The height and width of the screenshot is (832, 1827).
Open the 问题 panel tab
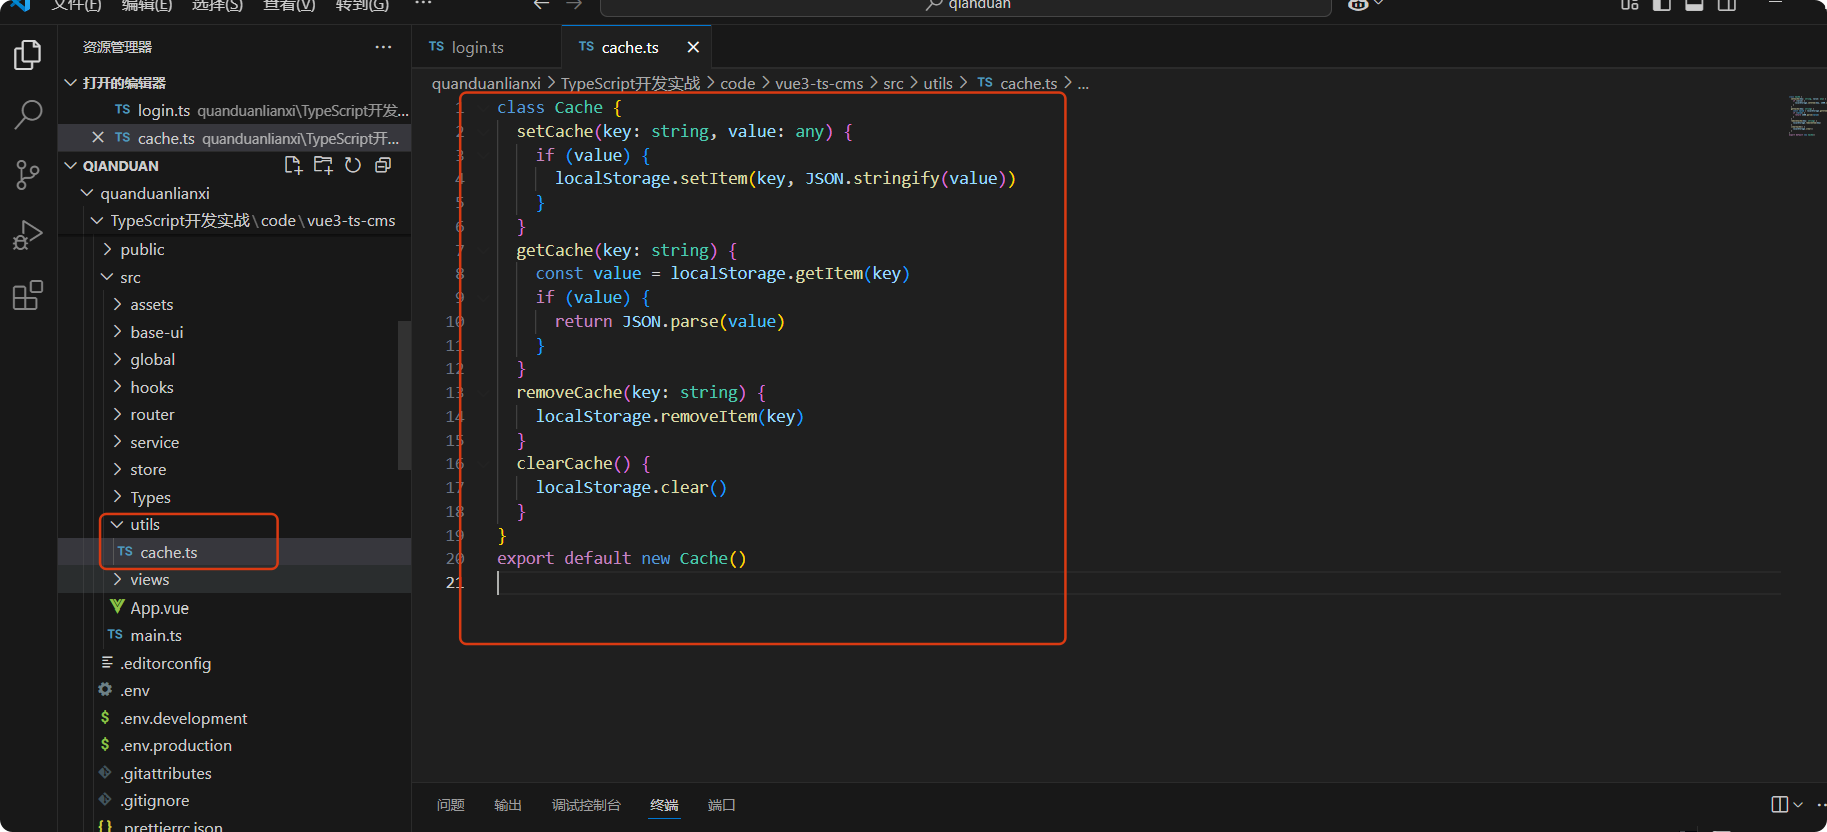451,805
